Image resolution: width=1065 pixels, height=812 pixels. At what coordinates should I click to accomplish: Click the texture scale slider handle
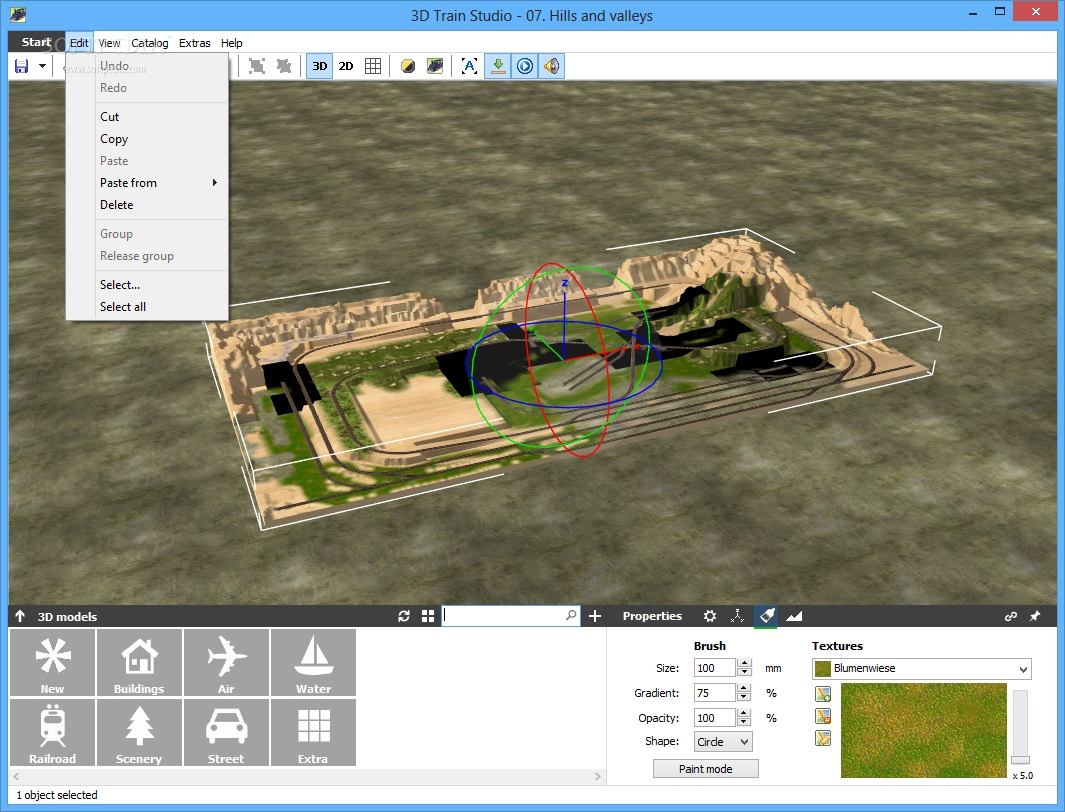(x=1020, y=760)
